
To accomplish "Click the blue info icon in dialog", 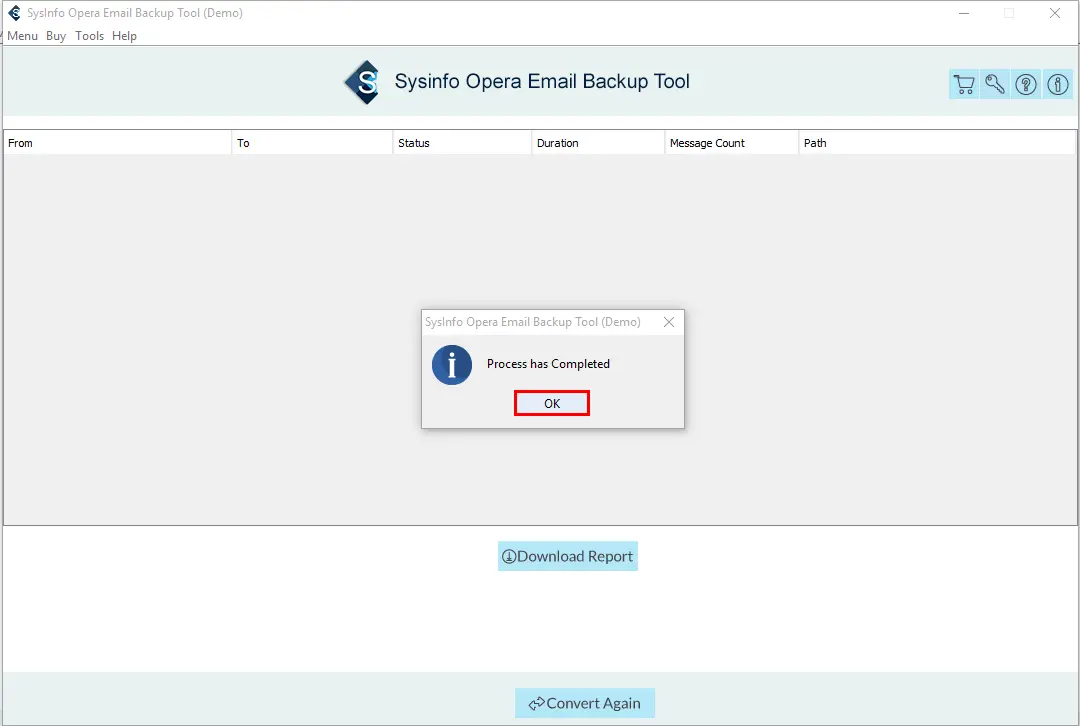I will tap(451, 365).
